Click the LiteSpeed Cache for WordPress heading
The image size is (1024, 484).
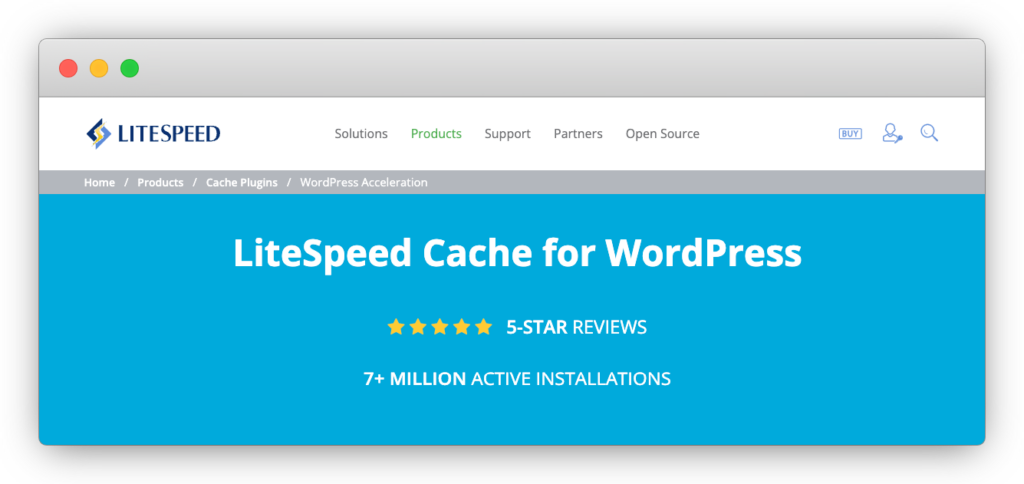pos(517,253)
